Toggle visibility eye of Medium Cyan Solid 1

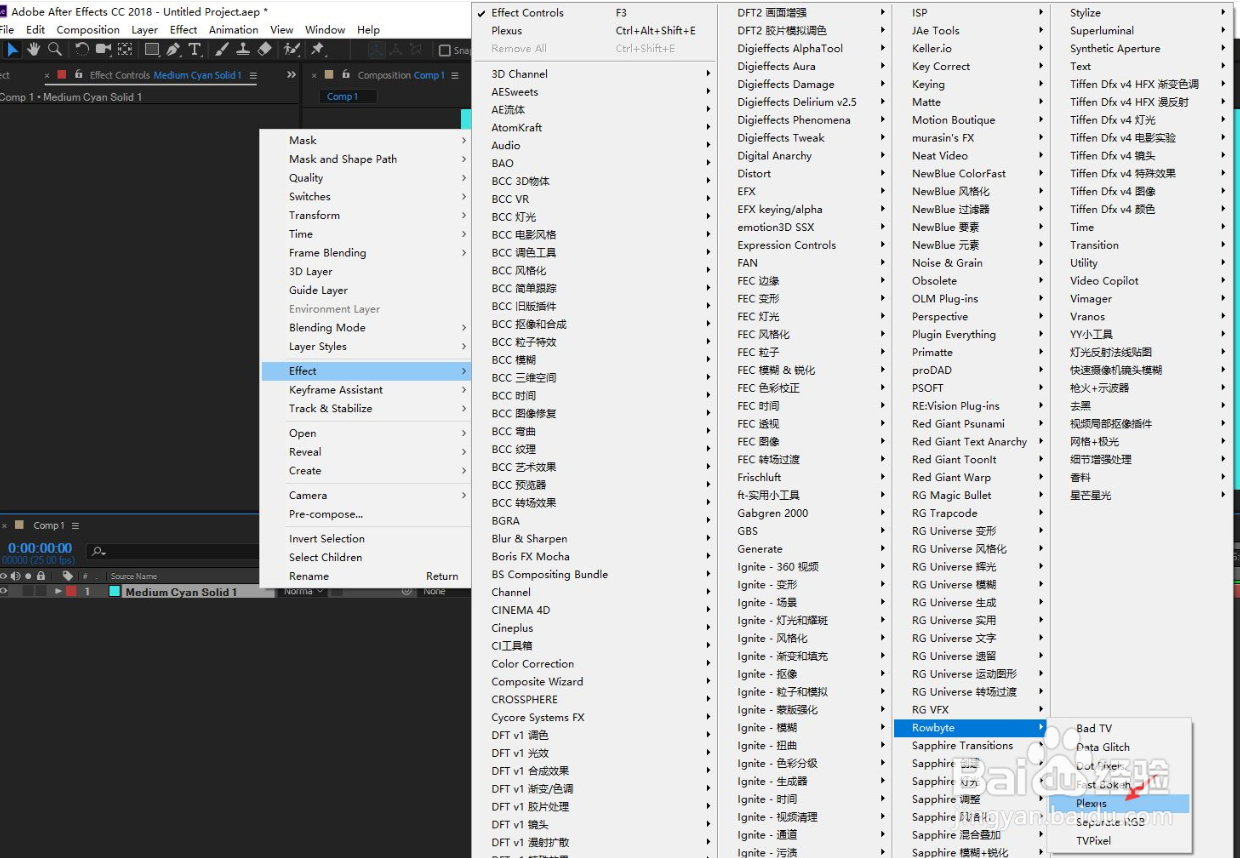[5, 592]
